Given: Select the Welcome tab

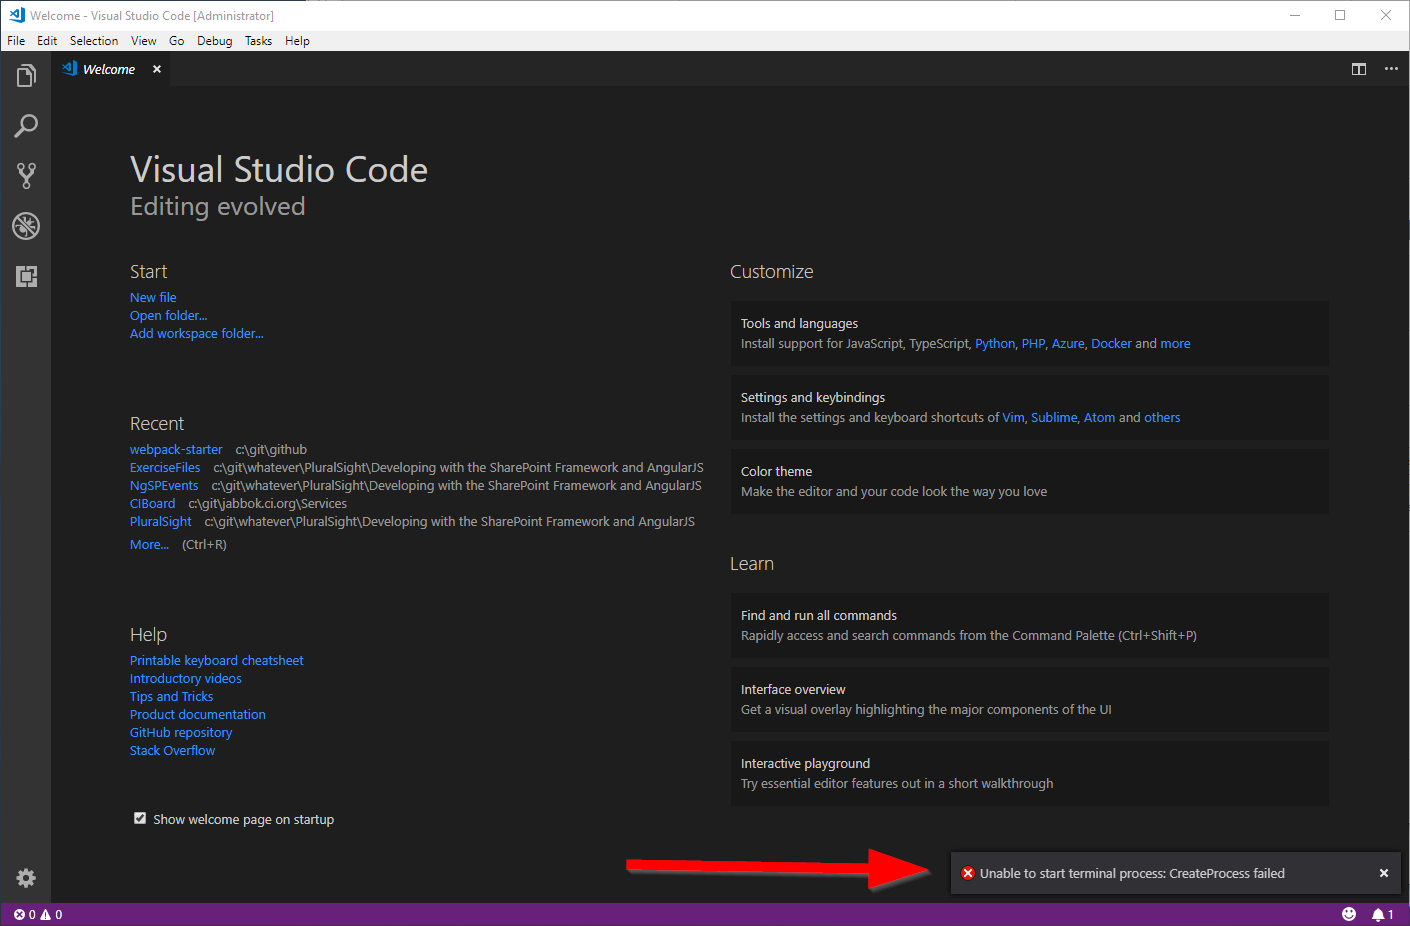Looking at the screenshot, I should coord(109,69).
